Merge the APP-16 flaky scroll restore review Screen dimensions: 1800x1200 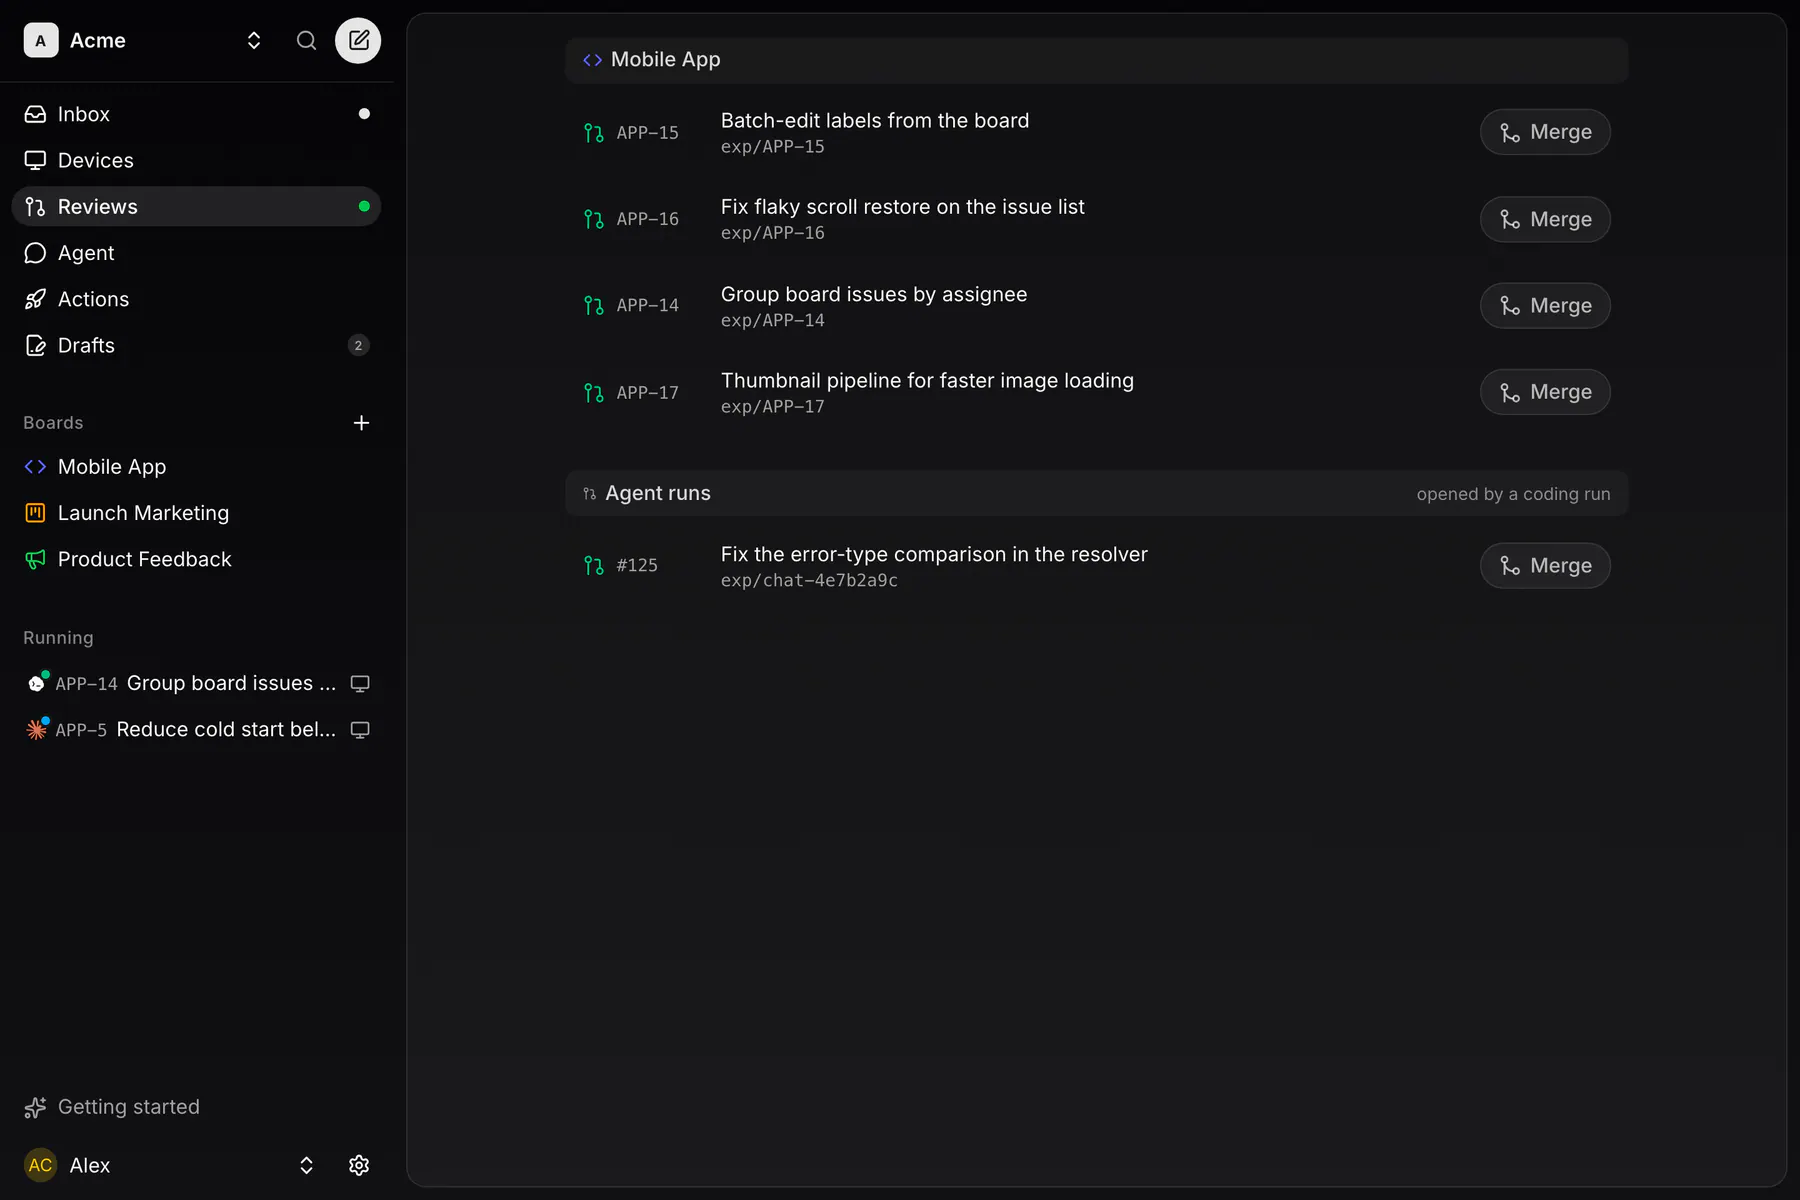click(1545, 219)
